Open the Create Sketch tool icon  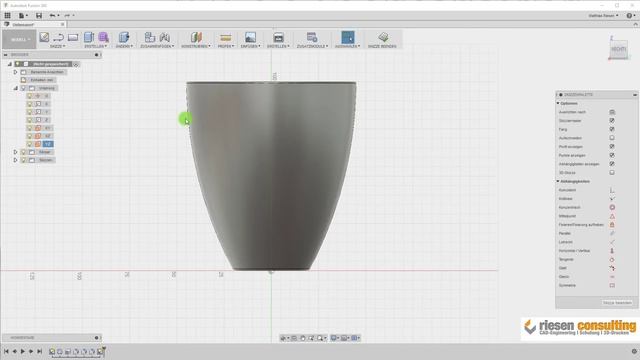click(44, 37)
